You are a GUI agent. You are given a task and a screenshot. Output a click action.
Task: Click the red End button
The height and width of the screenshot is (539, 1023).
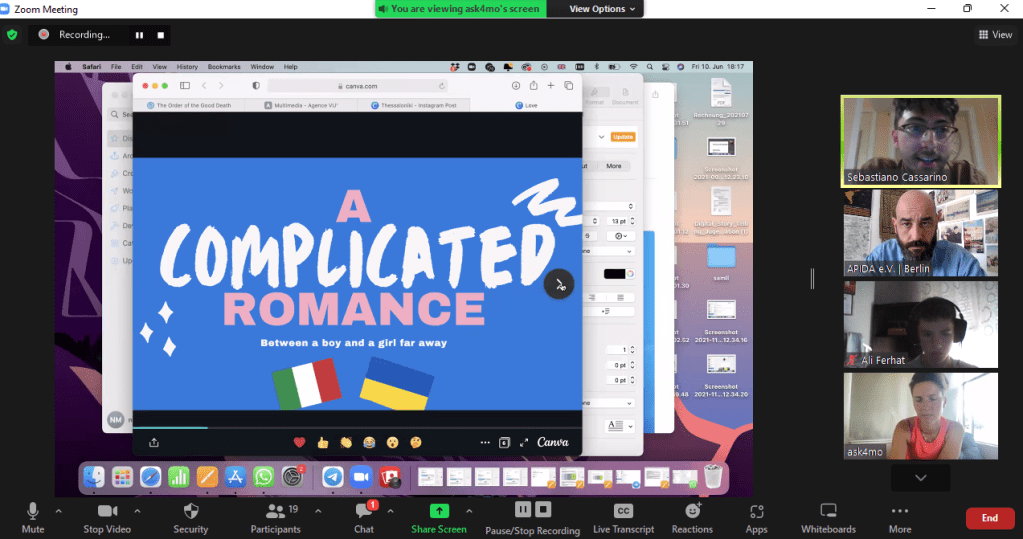[x=989, y=518]
